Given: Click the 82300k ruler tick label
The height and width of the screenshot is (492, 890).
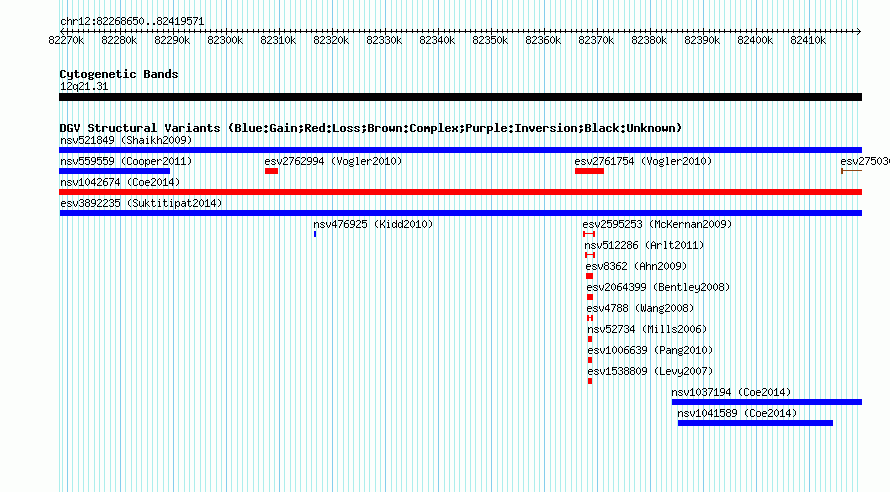Looking at the screenshot, I should (225, 40).
